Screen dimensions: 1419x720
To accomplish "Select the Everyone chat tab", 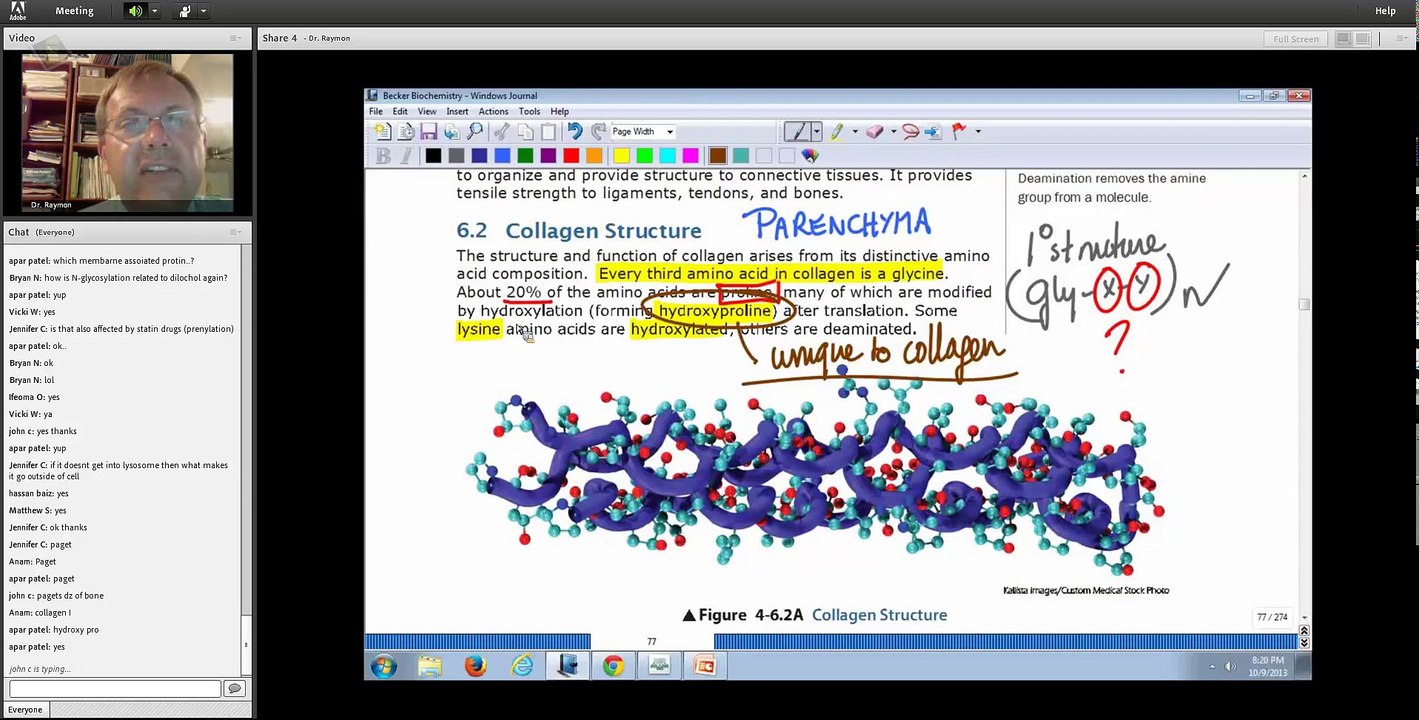I will 25,710.
